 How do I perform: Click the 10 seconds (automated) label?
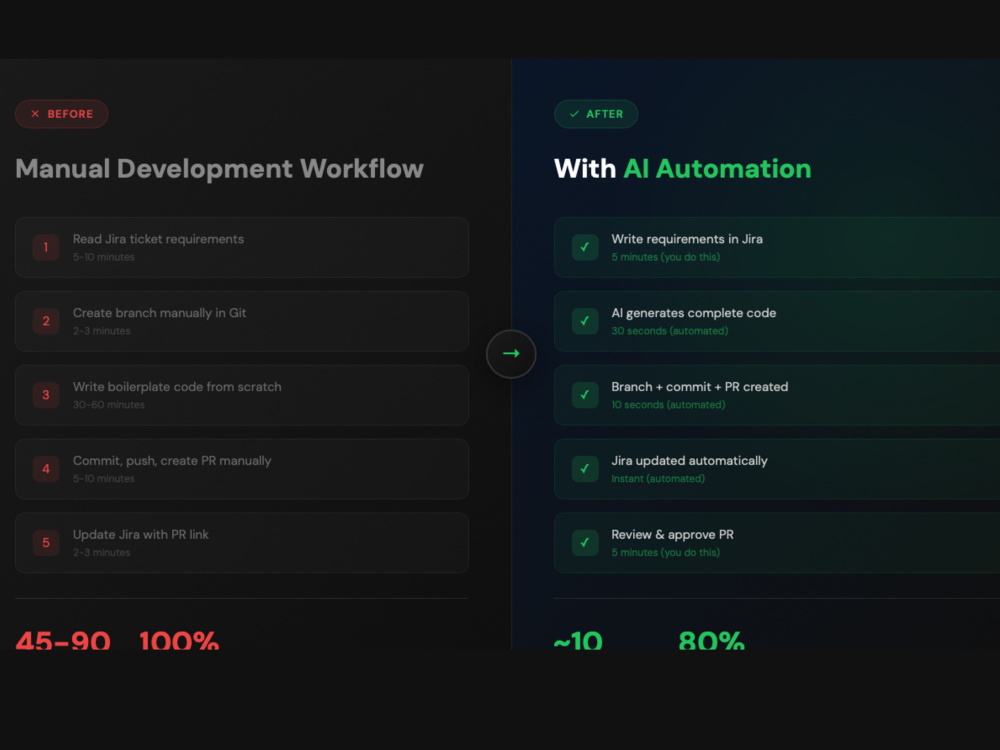pos(668,405)
